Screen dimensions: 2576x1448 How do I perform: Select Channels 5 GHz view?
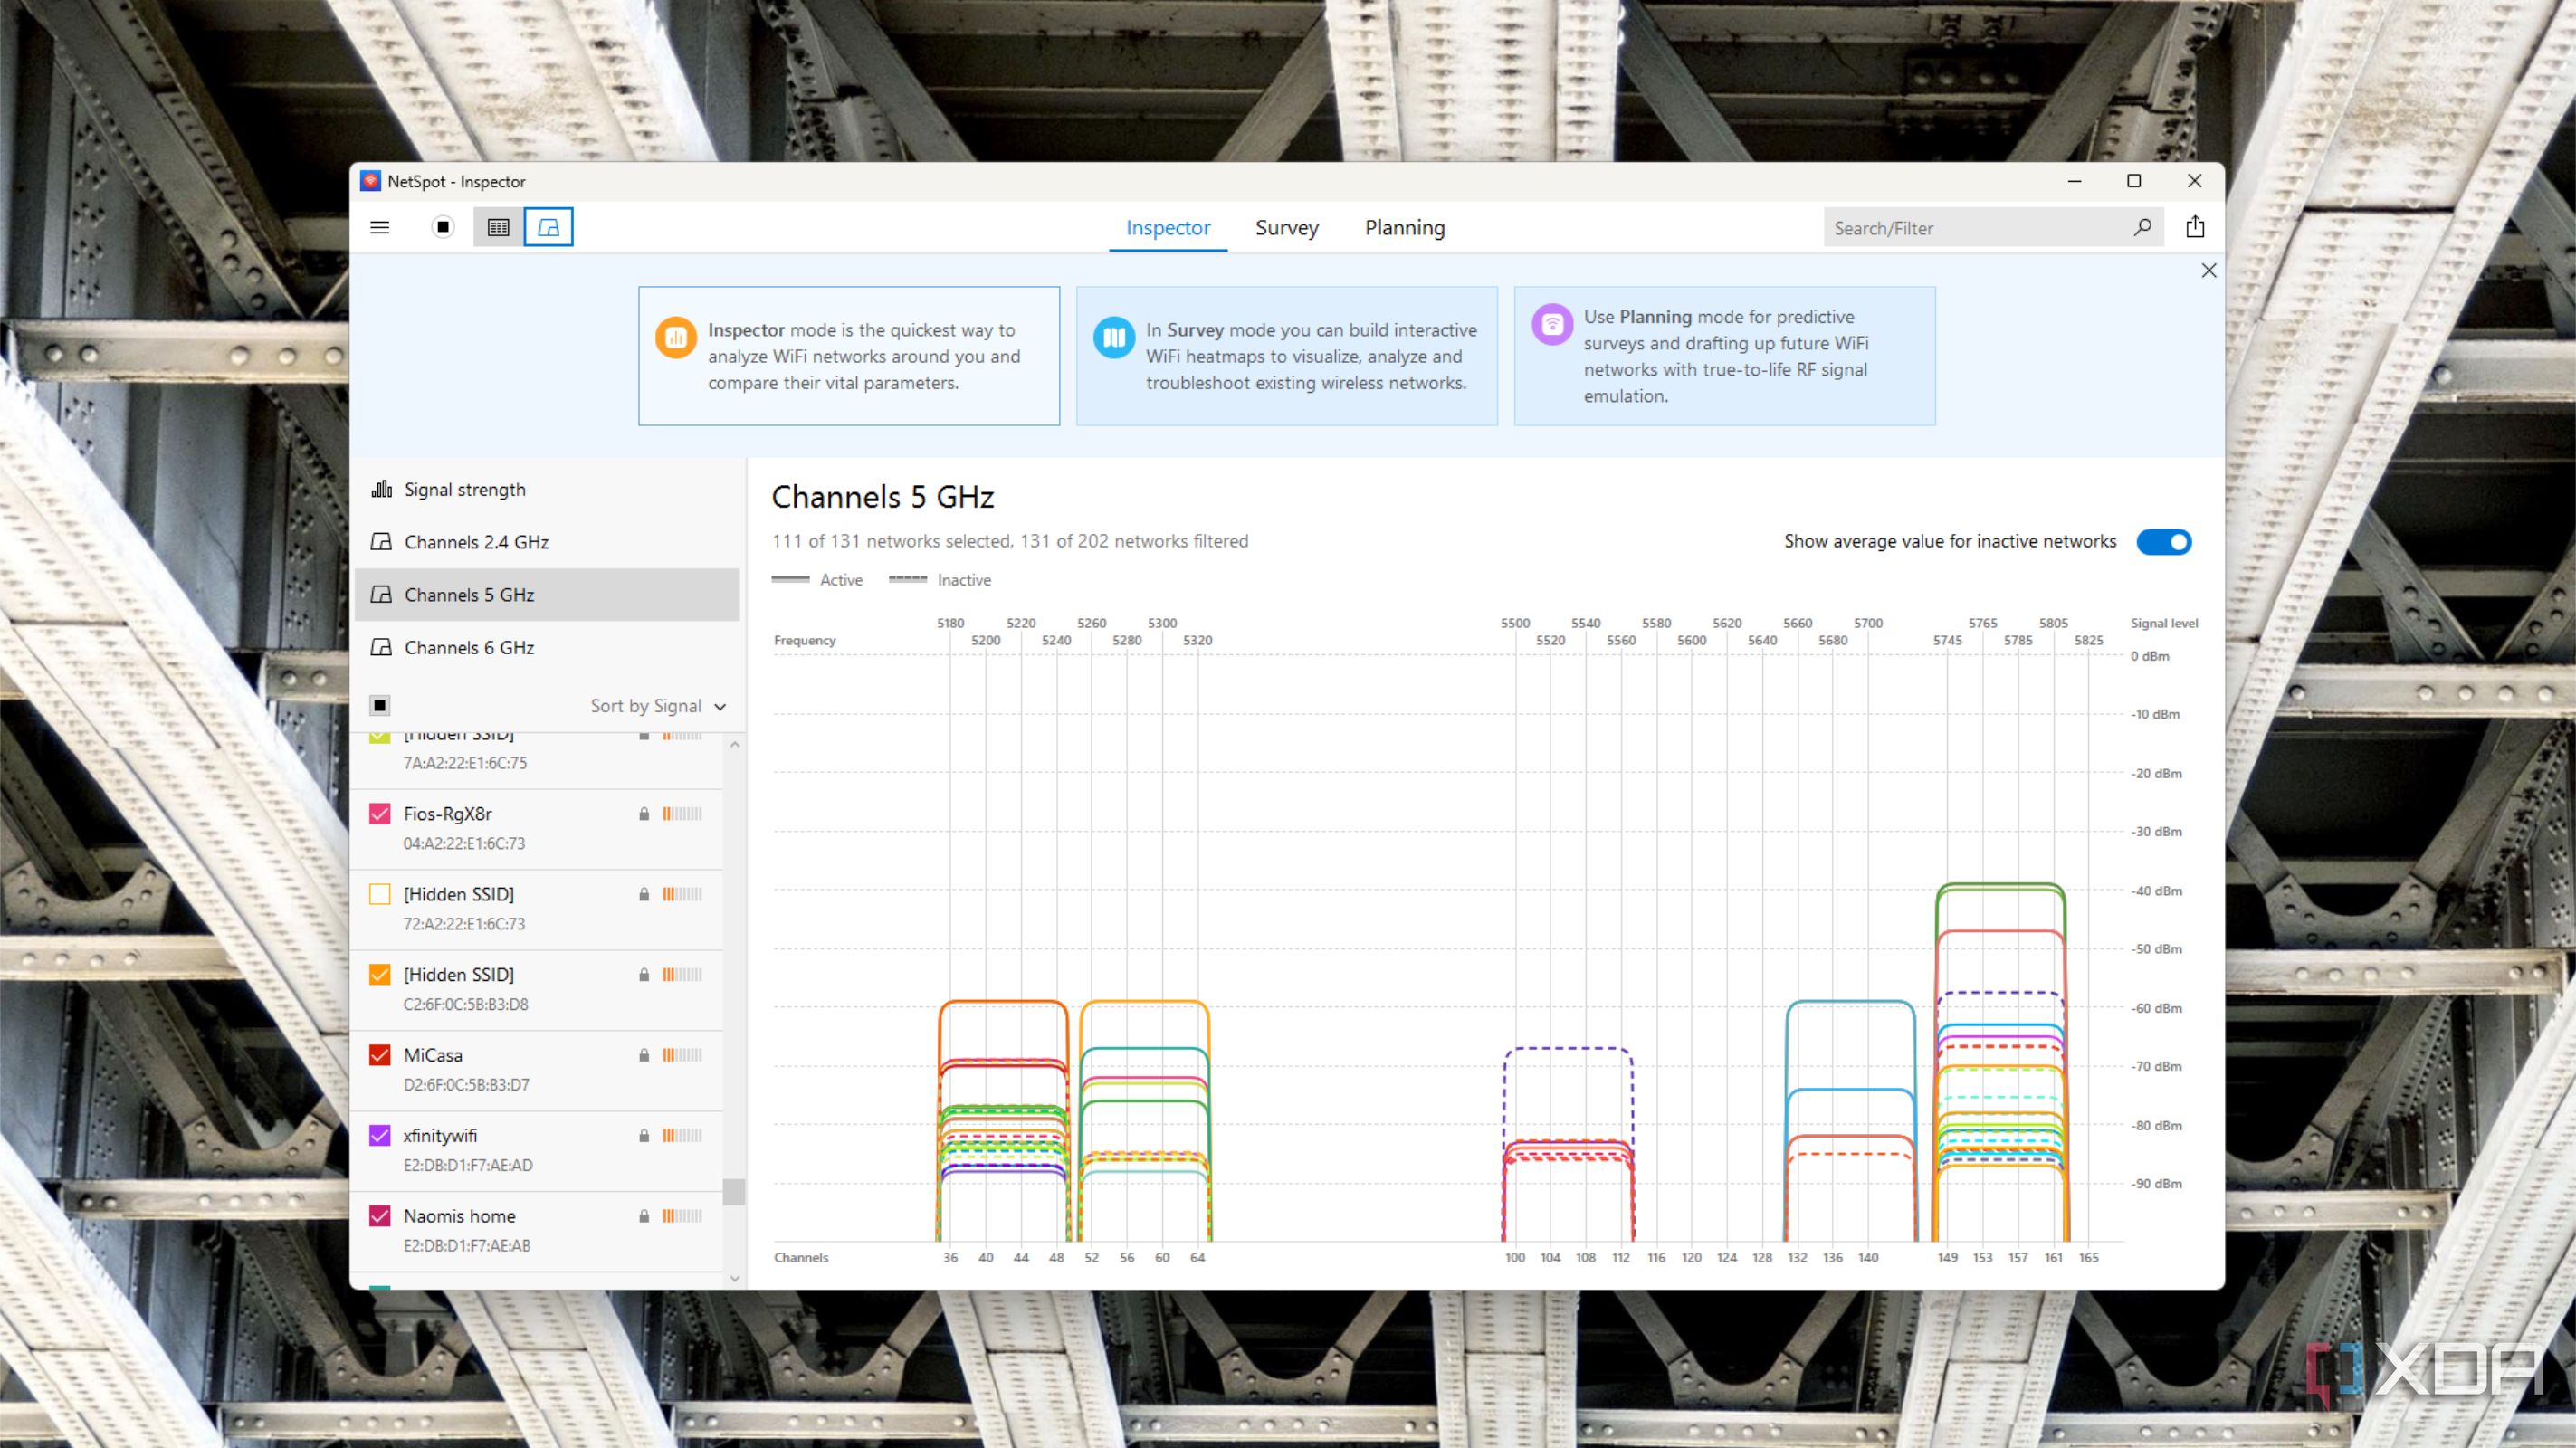tap(547, 595)
